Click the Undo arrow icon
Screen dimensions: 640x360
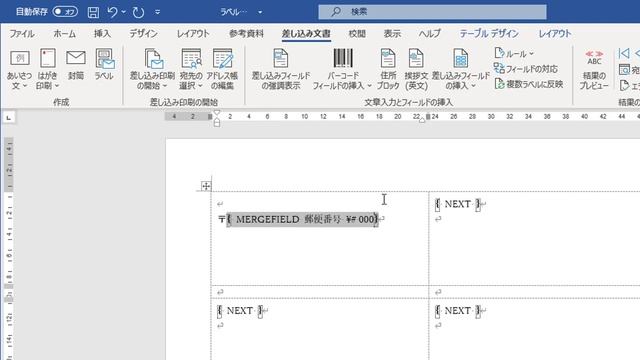pyautogui.click(x=112, y=12)
